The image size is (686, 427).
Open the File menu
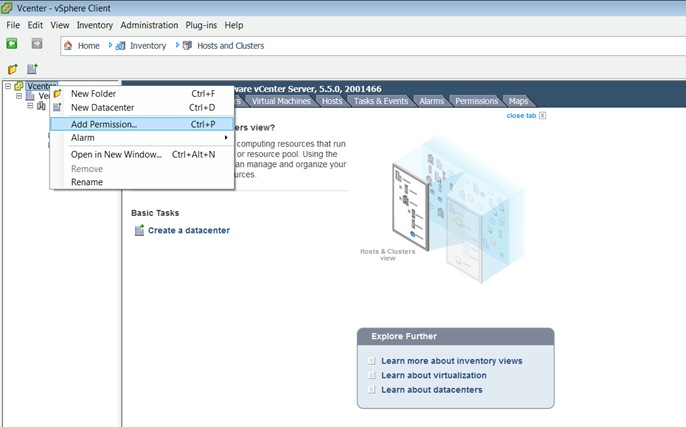tap(13, 25)
